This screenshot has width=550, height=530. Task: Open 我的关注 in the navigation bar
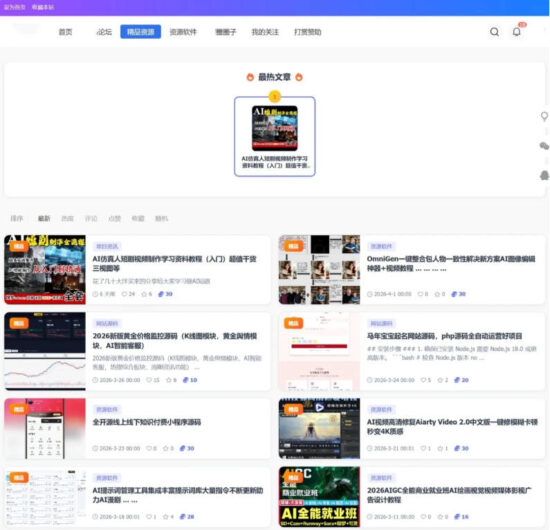(265, 32)
